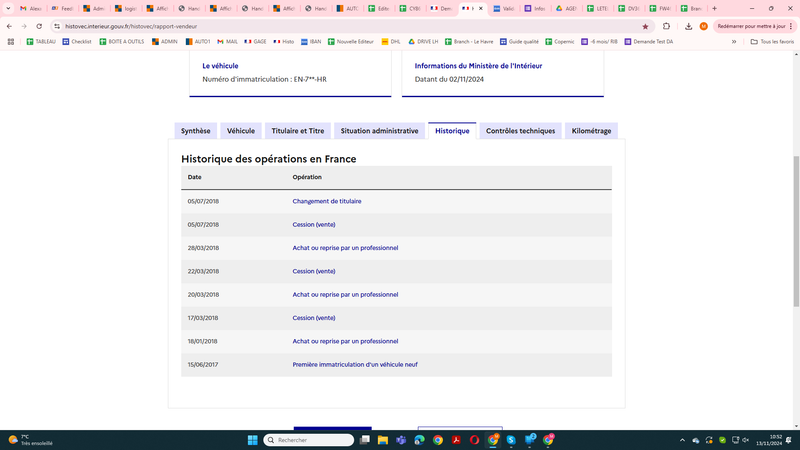Open the Situation administrative tab
Viewport: 800px width, 450px height.
(379, 131)
